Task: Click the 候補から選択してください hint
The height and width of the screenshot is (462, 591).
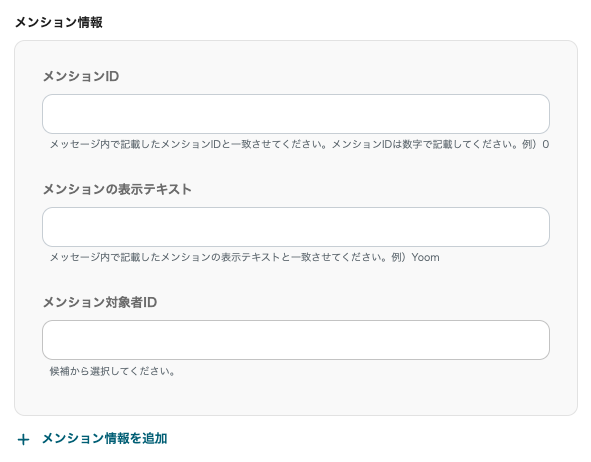Action: [112, 371]
